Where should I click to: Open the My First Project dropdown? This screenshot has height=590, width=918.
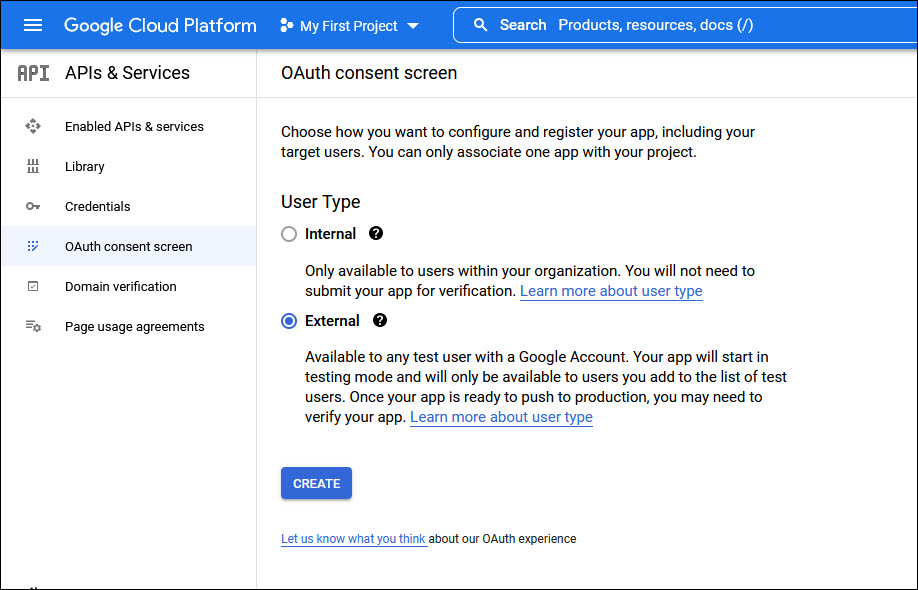click(x=347, y=25)
